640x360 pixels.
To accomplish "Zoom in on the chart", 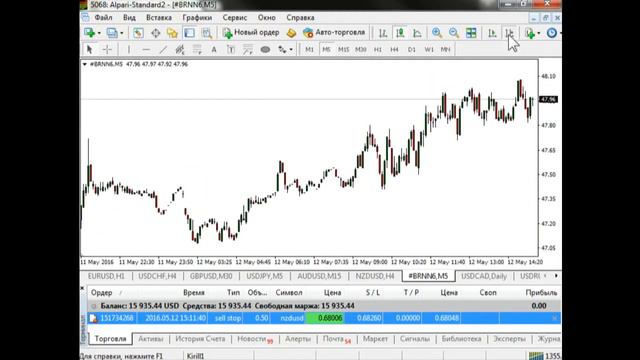I will [437, 33].
